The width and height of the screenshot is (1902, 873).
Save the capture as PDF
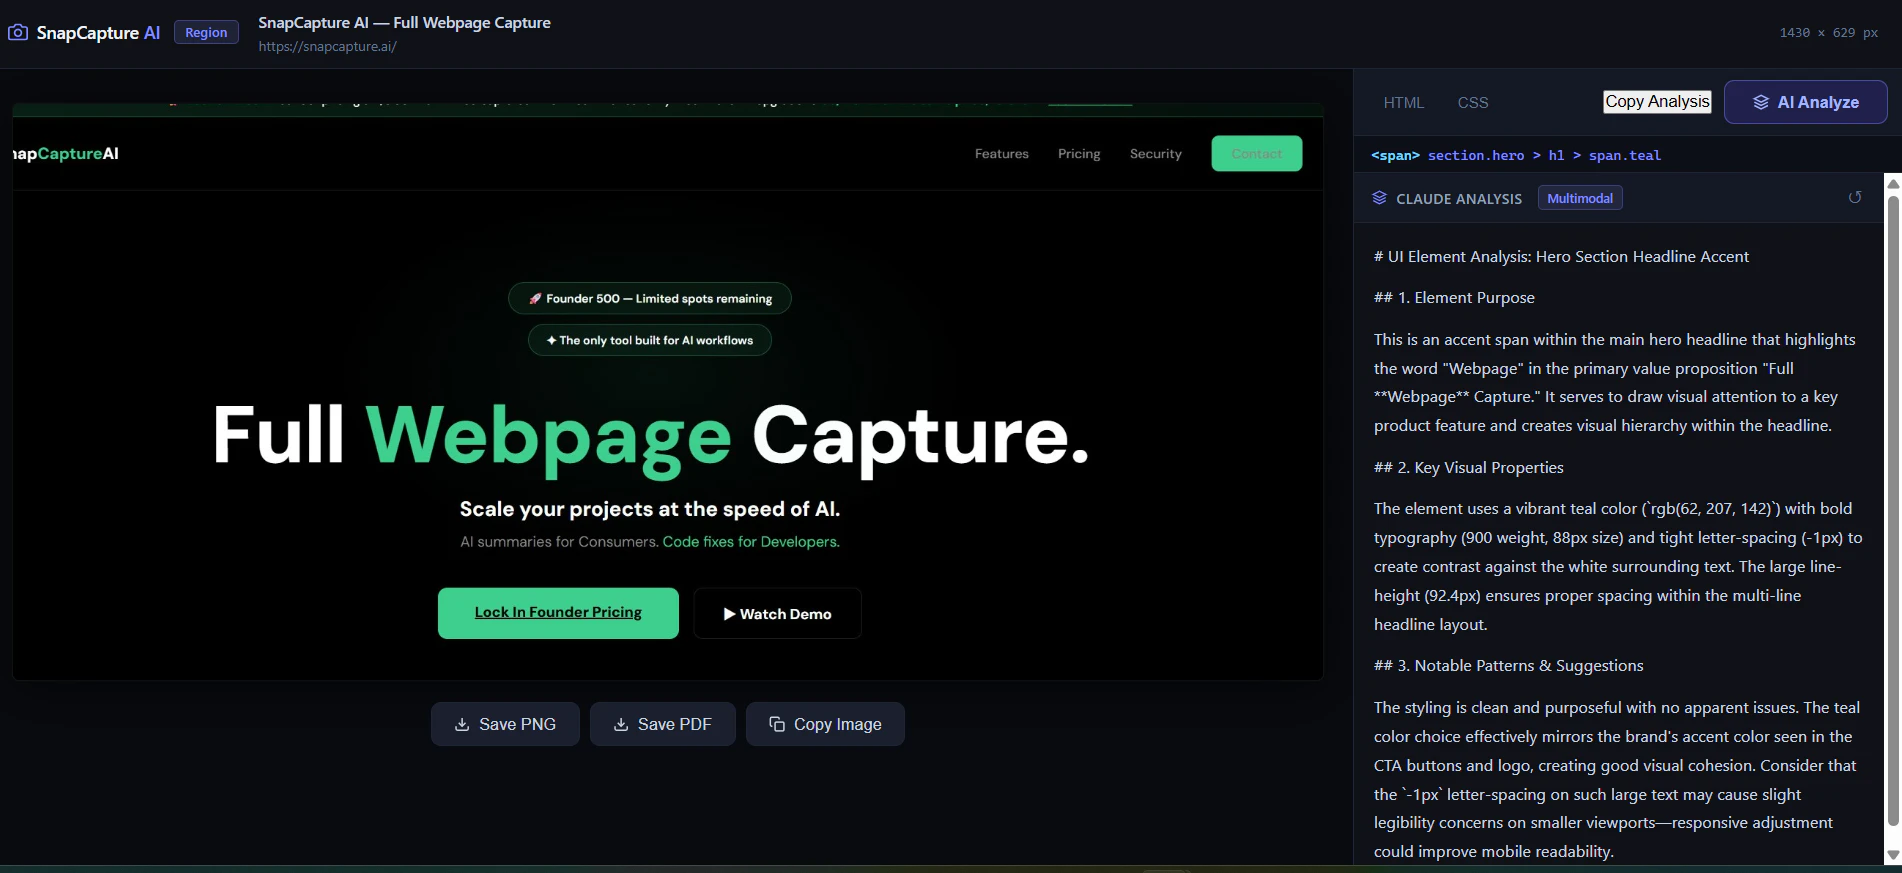[662, 724]
